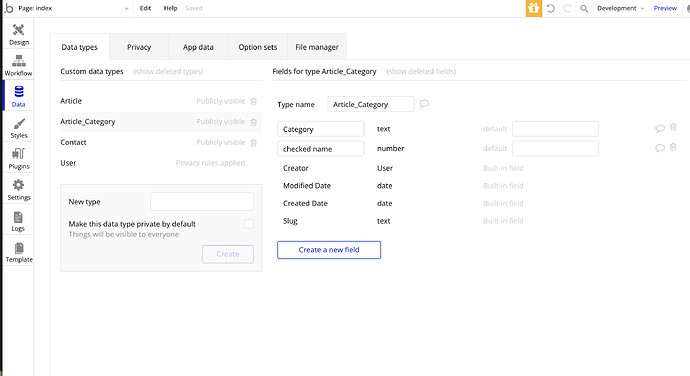Click the Slug field name
The image size is (690, 376).
290,221
